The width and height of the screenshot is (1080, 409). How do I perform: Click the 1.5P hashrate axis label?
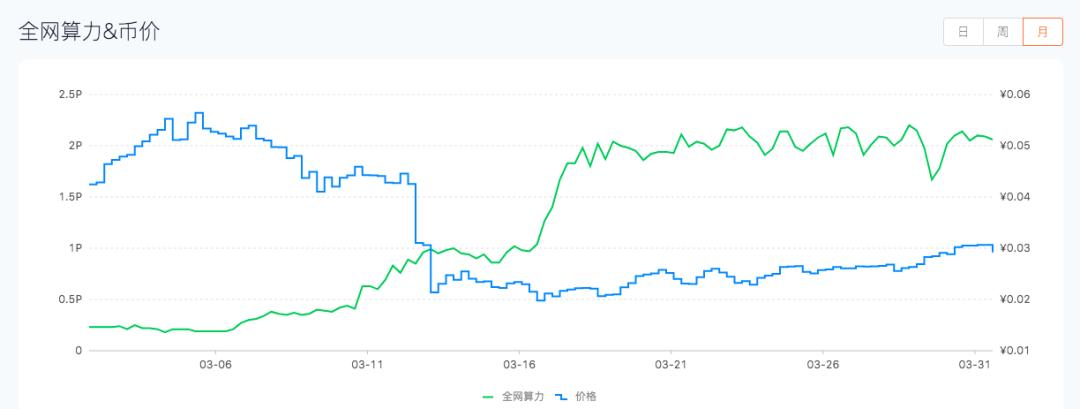69,197
